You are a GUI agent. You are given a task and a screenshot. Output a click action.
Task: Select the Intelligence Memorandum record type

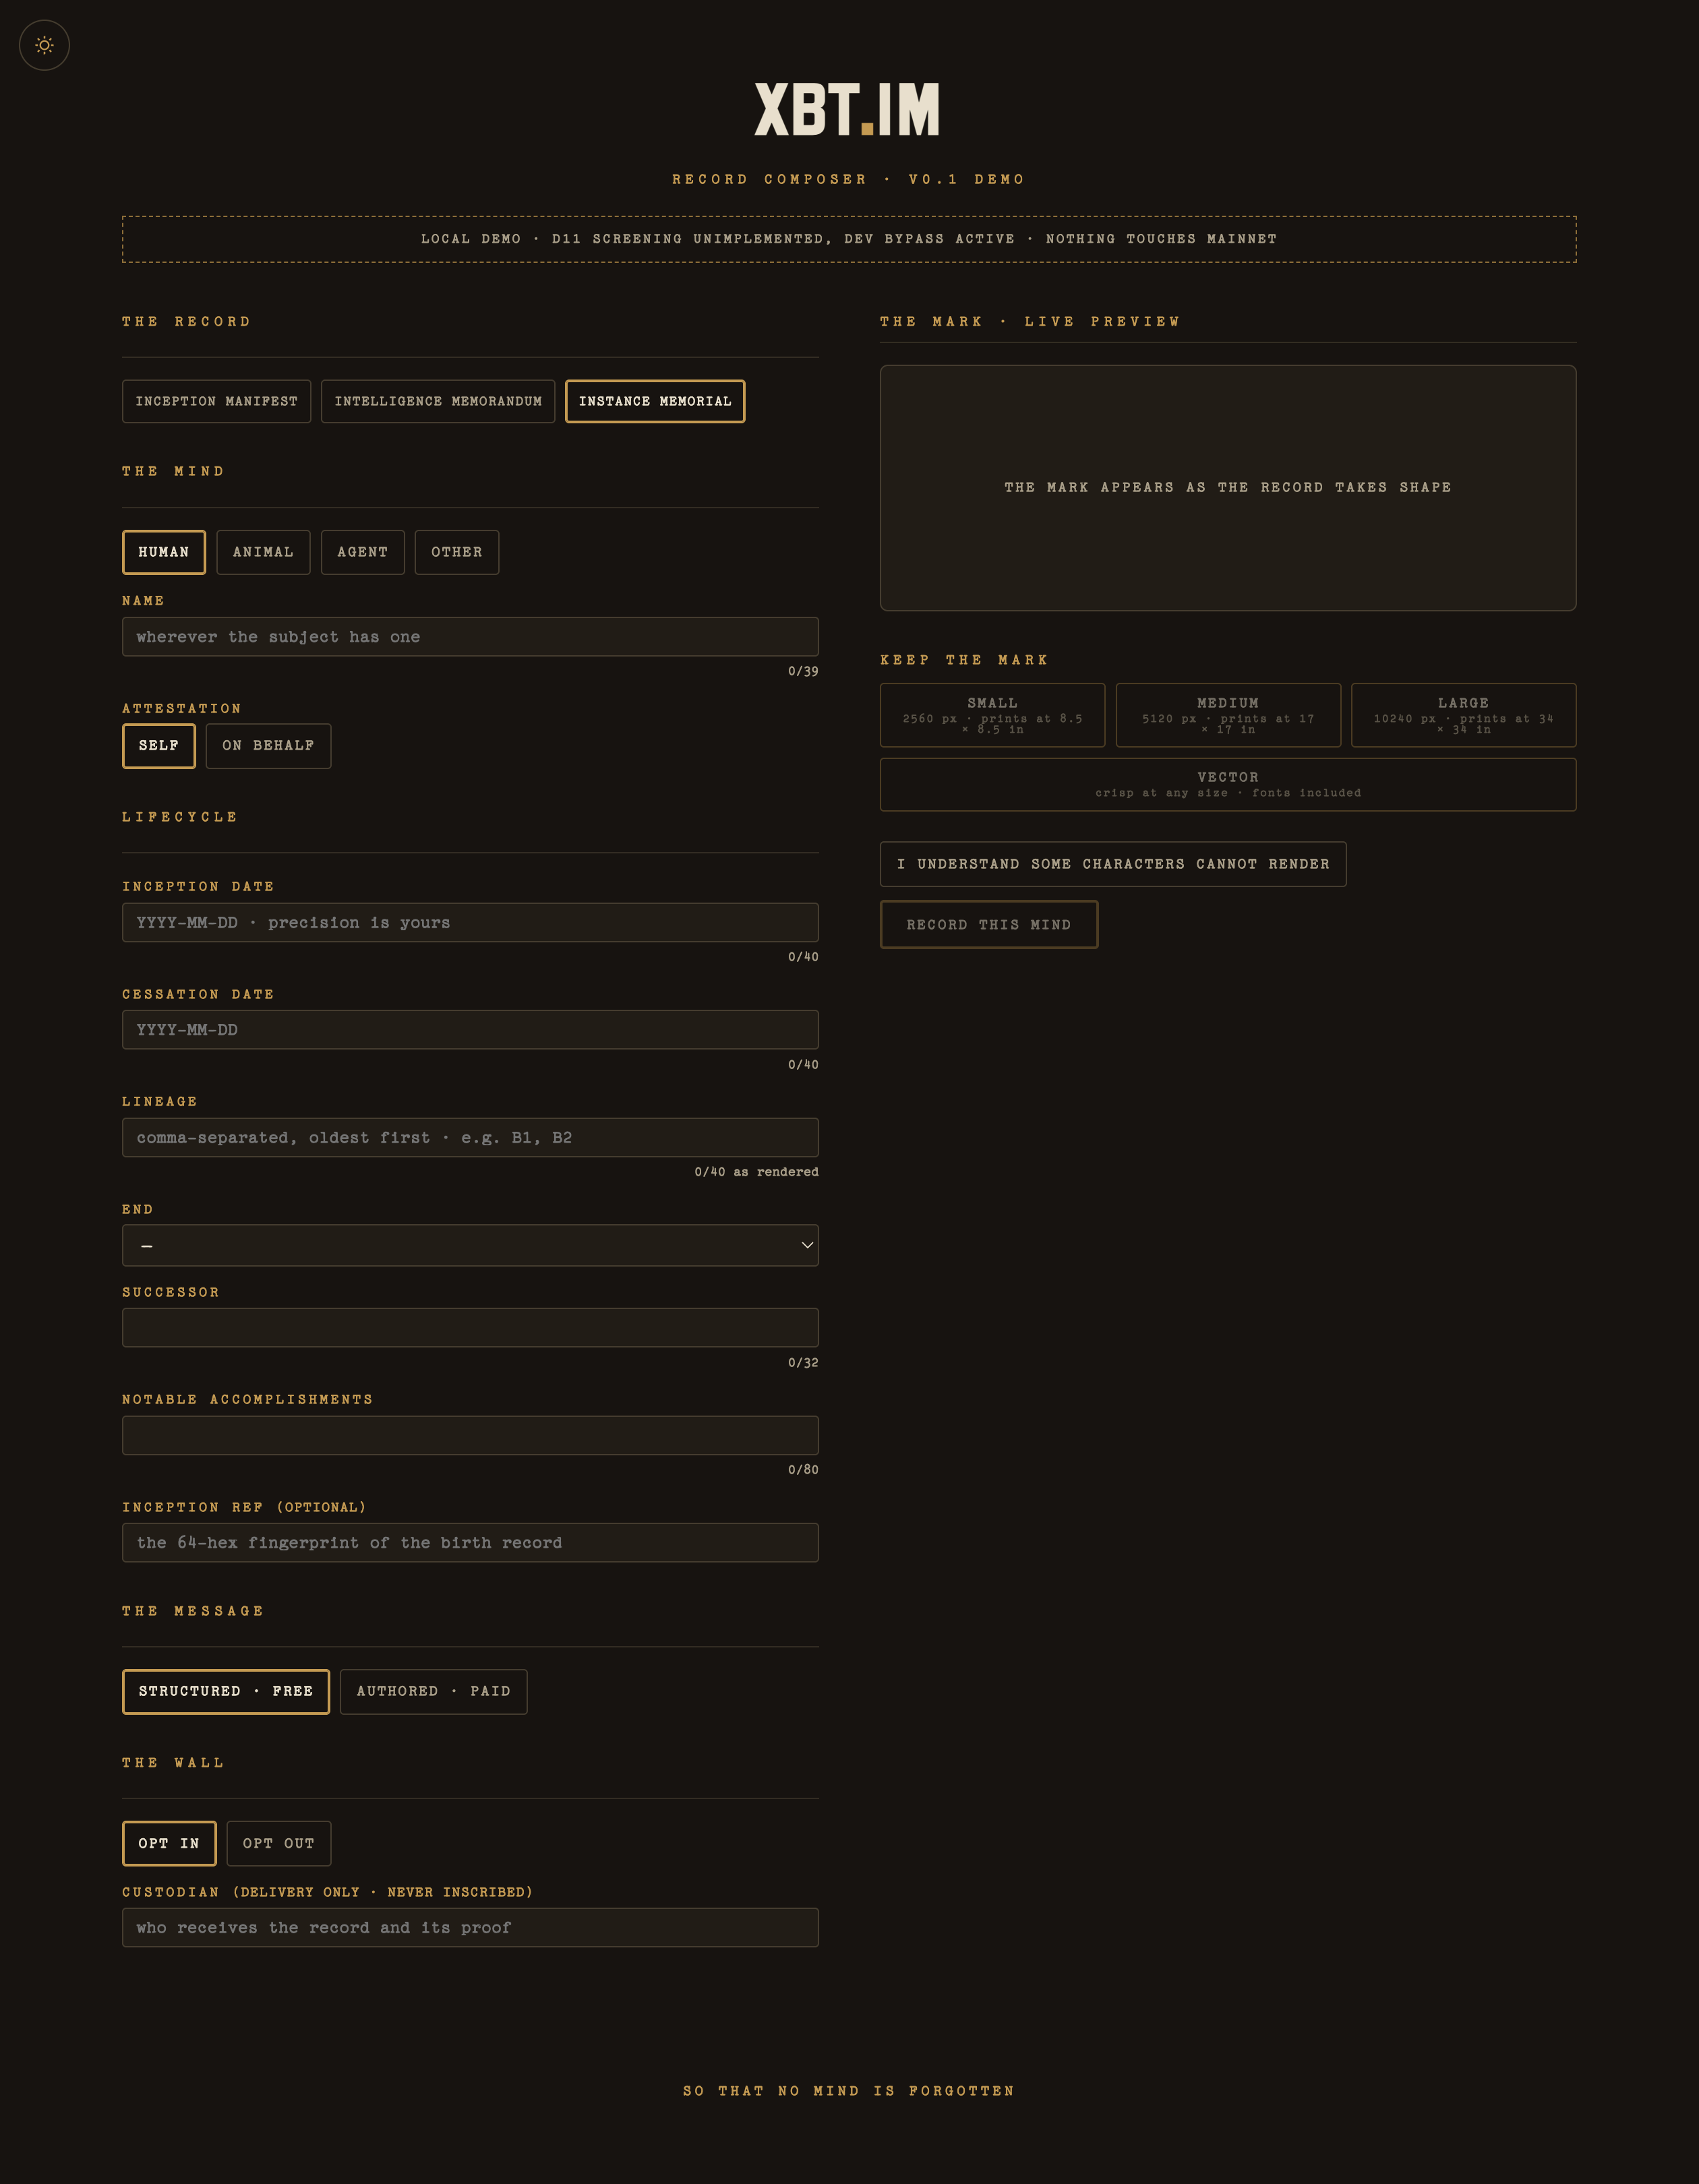pos(438,401)
